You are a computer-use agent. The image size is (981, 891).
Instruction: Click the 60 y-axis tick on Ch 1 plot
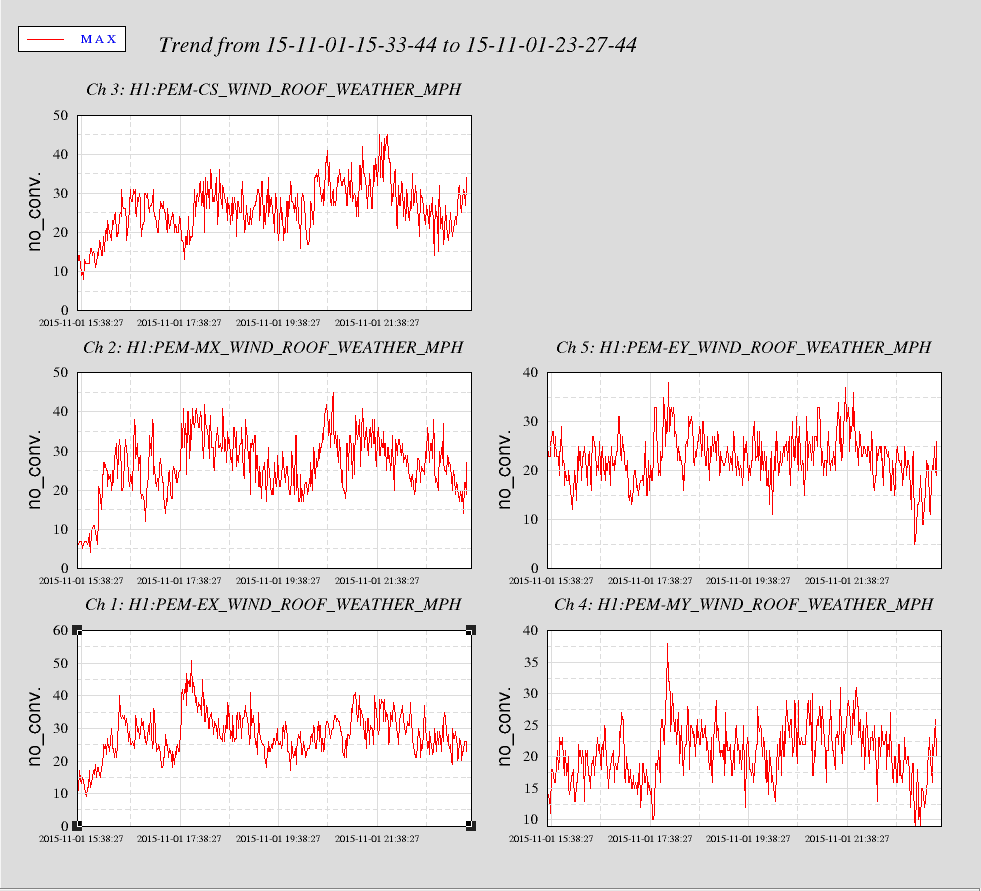click(x=61, y=631)
